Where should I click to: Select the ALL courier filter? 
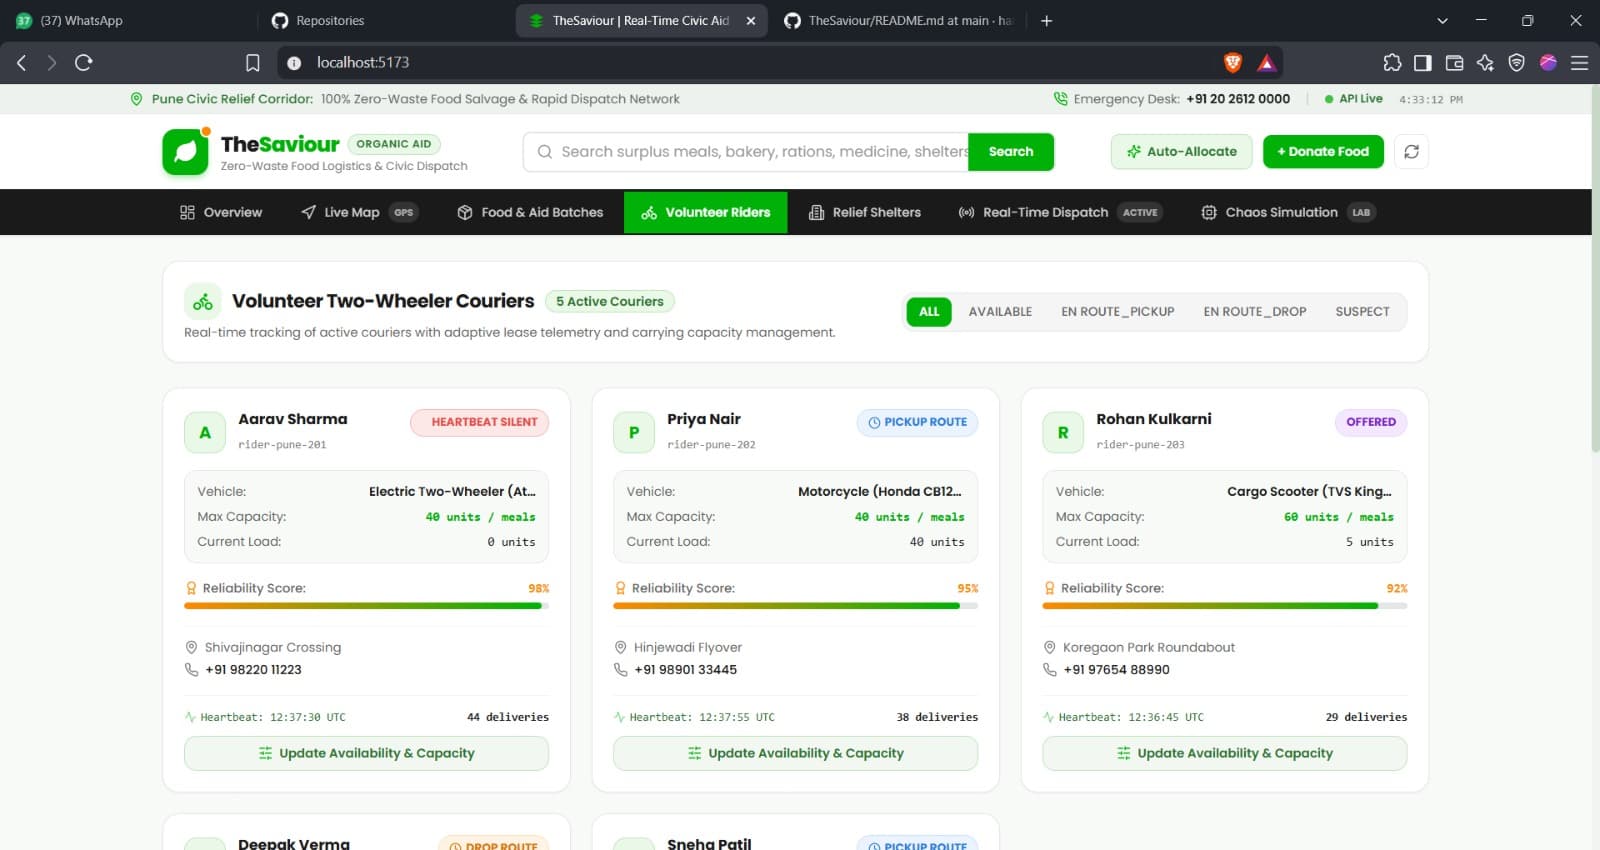(929, 312)
